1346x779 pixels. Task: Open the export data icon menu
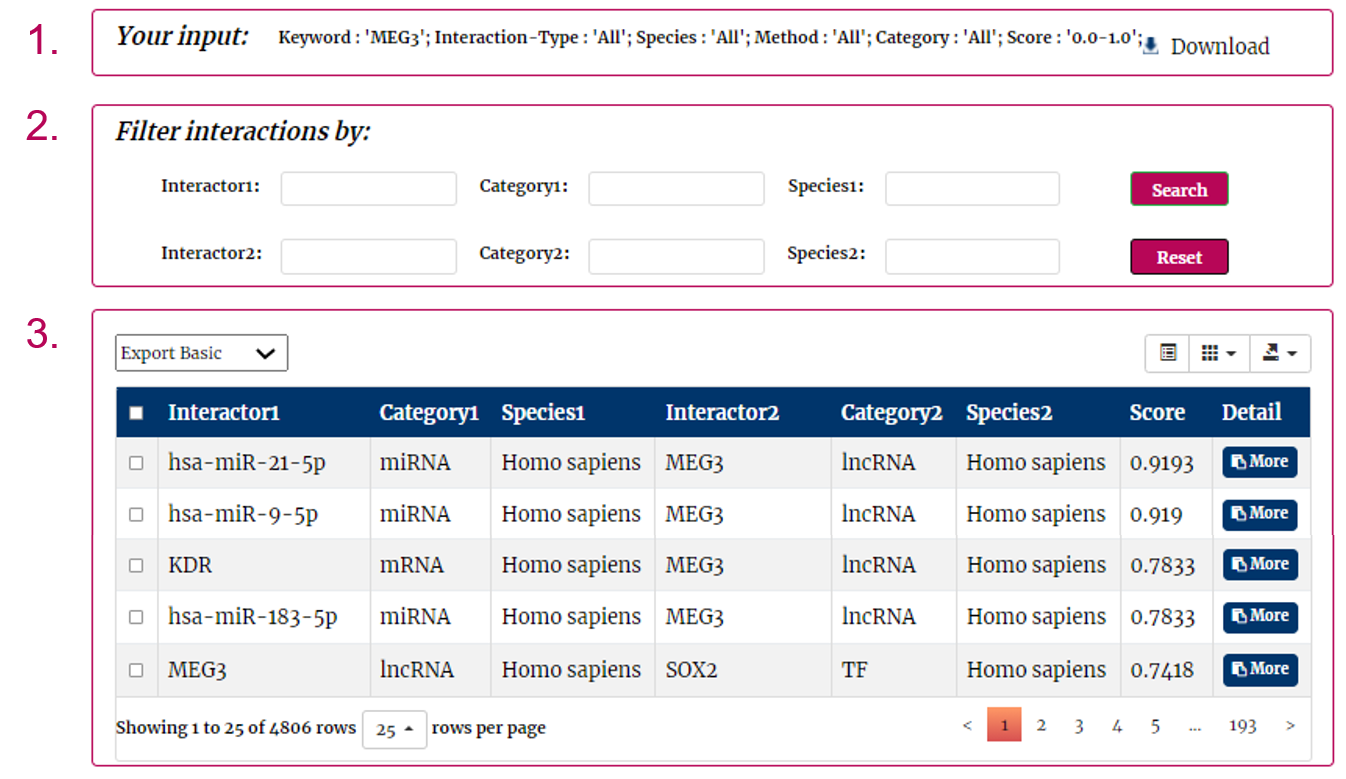(x=1279, y=353)
